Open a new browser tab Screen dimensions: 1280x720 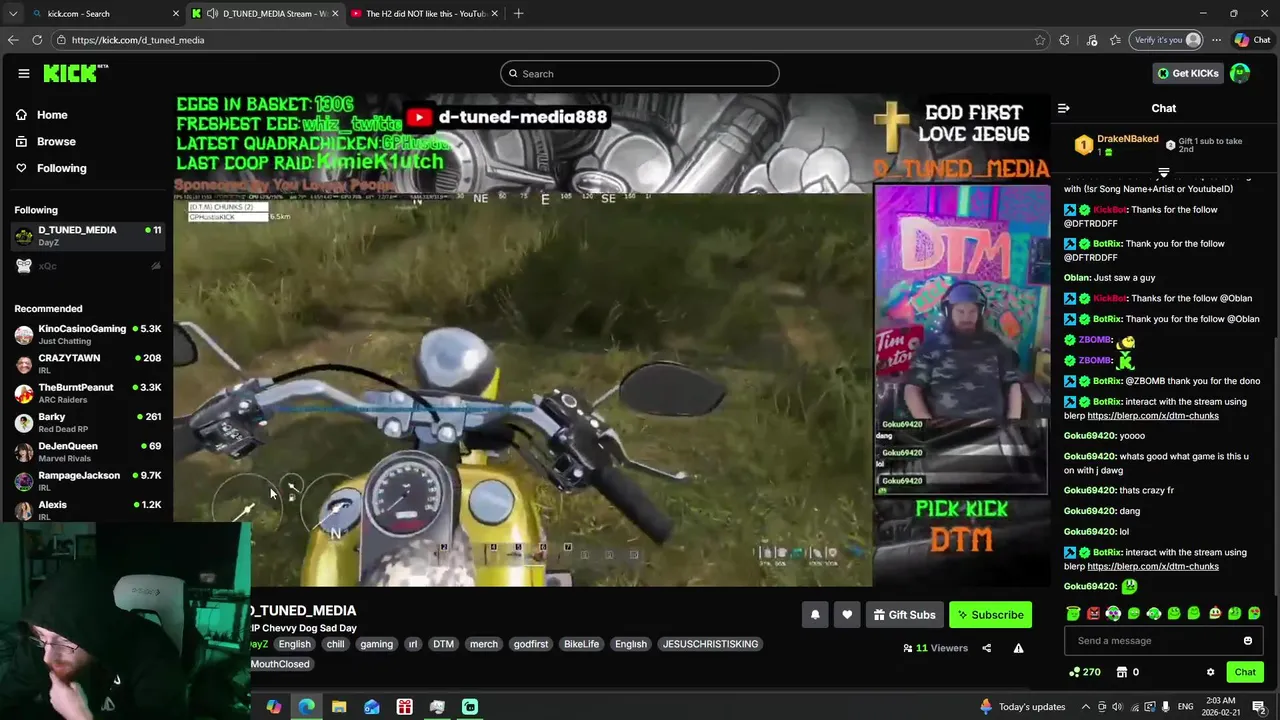coord(518,13)
